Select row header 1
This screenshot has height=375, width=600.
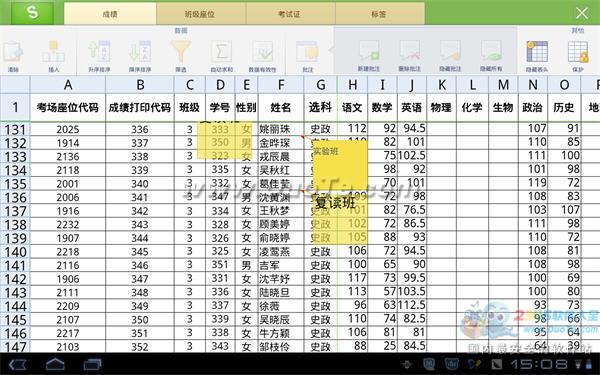[x=15, y=108]
